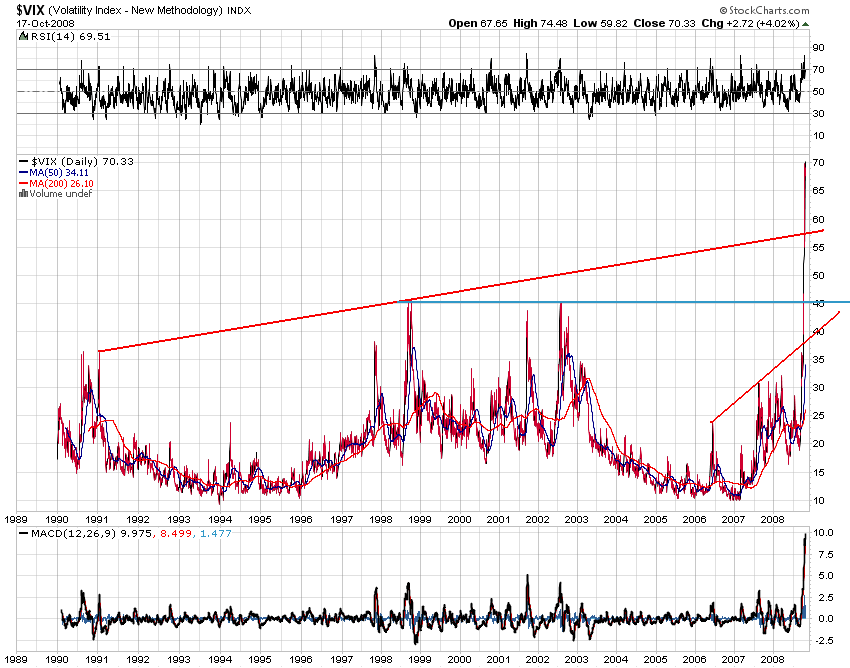This screenshot has width=850, height=668.
Task: Click the MACD line swatch in lower panel
Action: 23,533
